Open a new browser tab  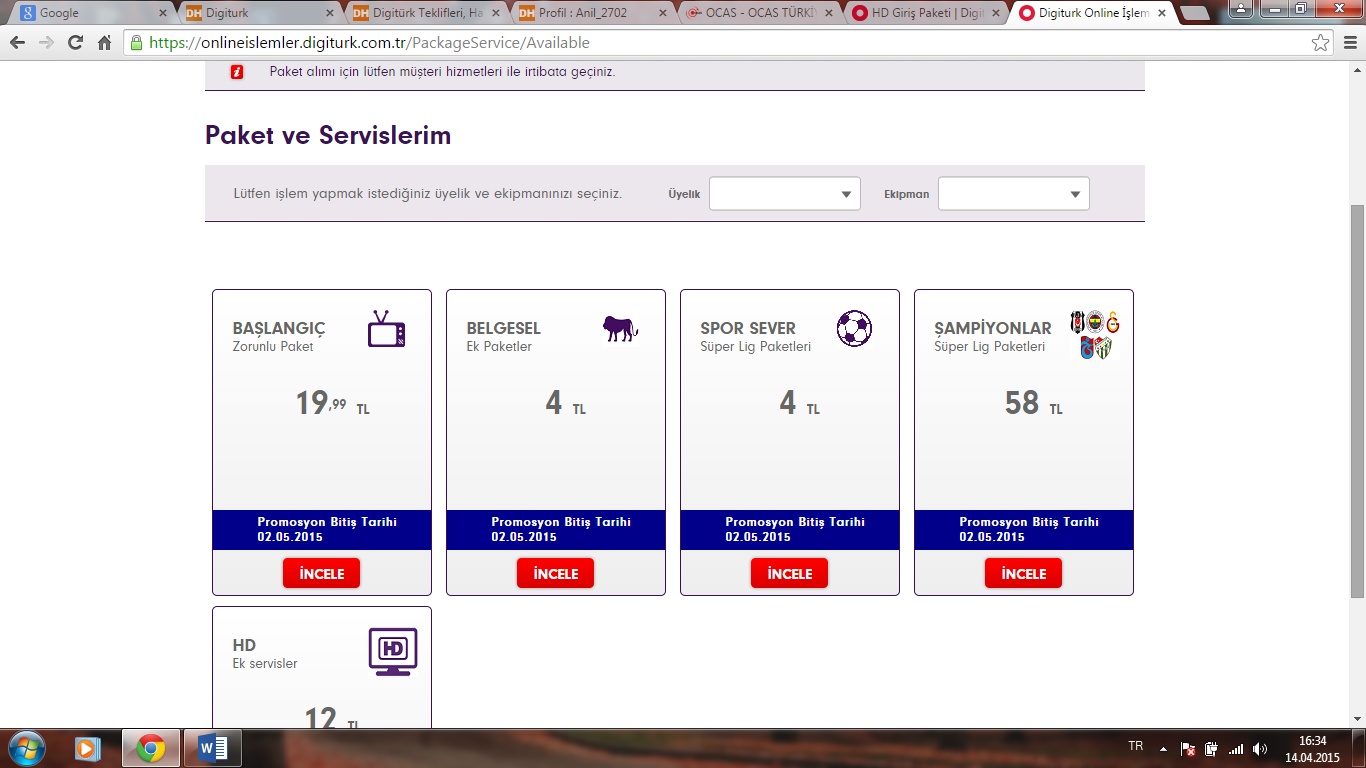pyautogui.click(x=1195, y=14)
